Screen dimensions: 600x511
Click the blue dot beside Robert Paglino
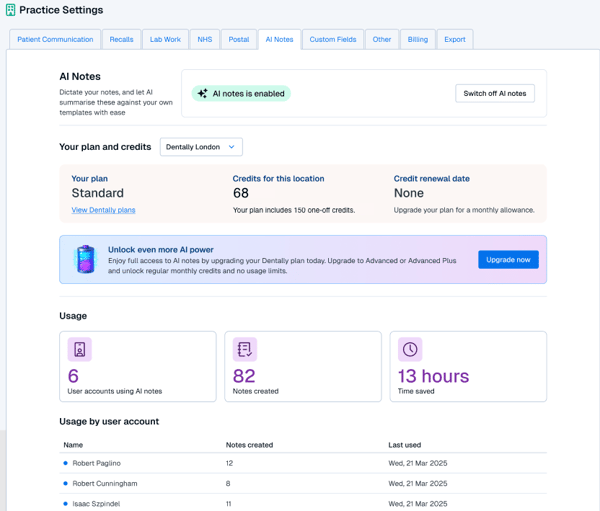point(66,463)
